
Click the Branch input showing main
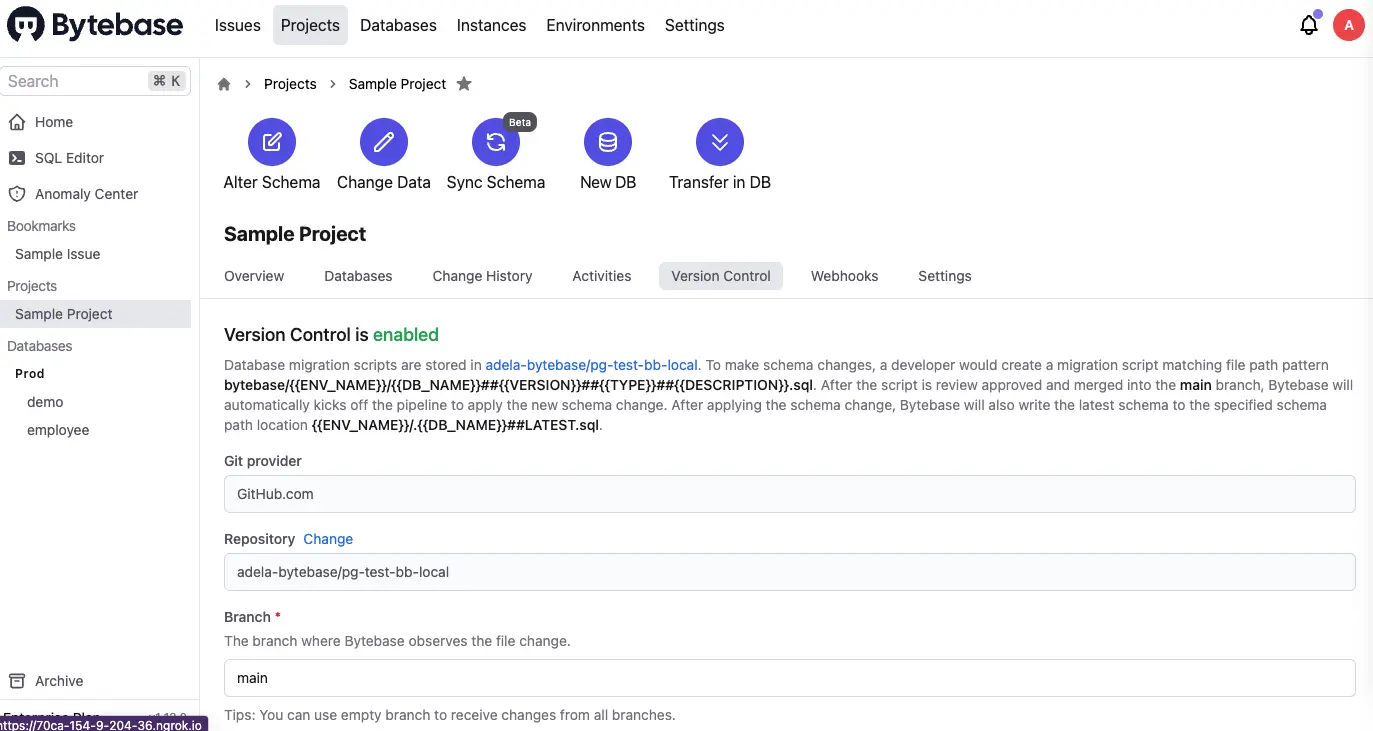[789, 677]
